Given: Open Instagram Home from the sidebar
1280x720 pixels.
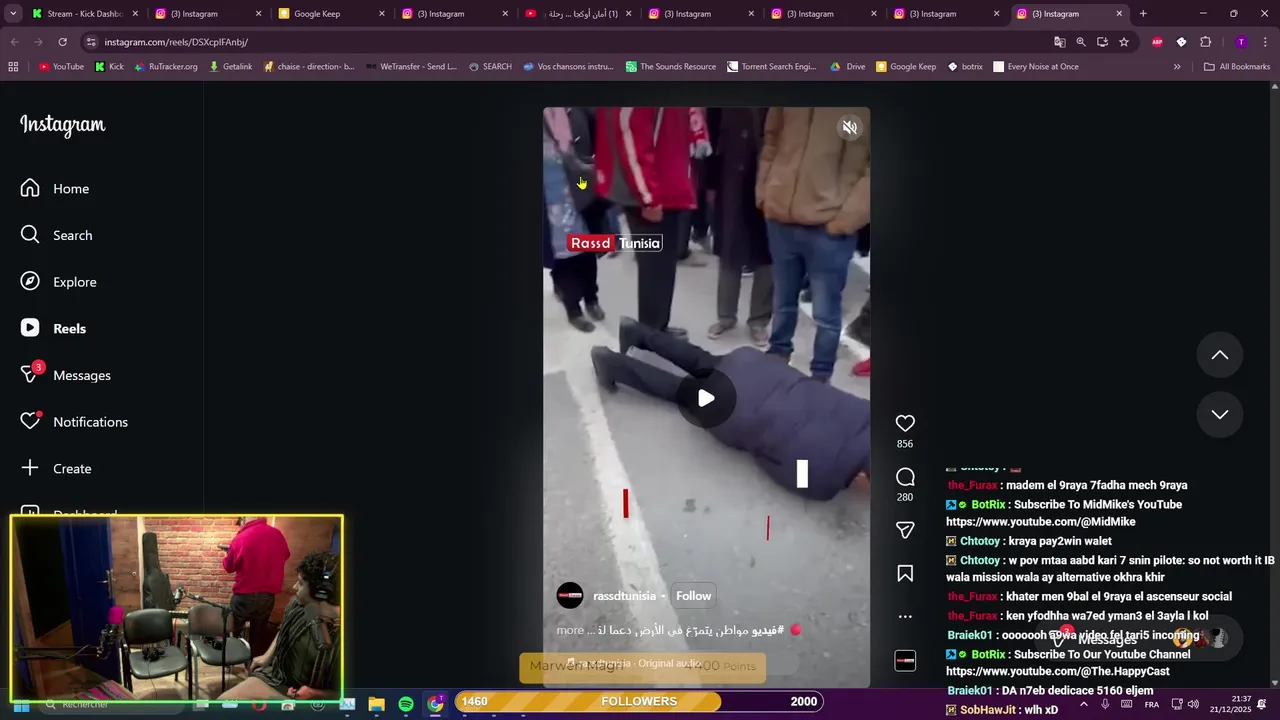Looking at the screenshot, I should coord(55,188).
